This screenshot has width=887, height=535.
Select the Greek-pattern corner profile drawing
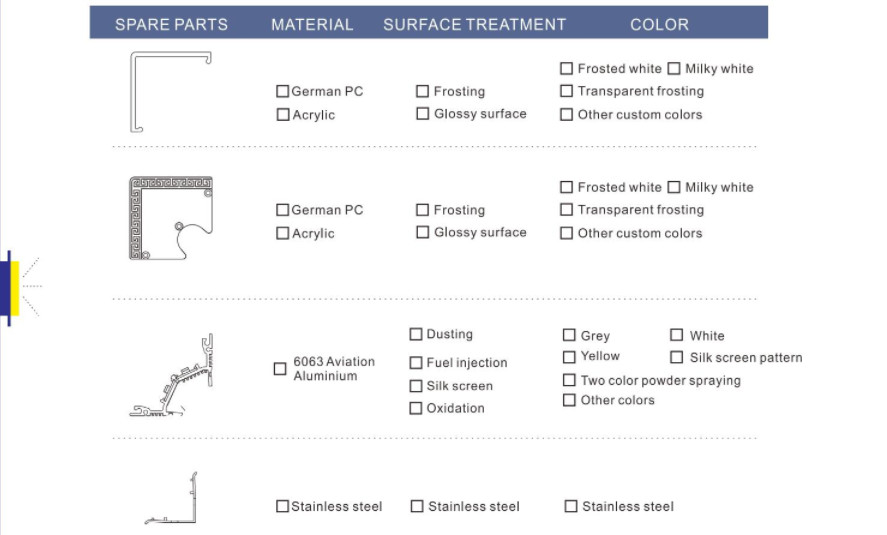pos(171,218)
